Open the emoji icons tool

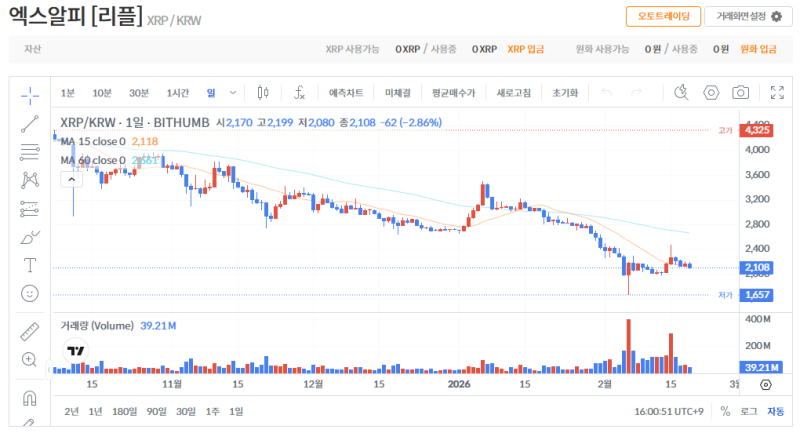[30, 293]
